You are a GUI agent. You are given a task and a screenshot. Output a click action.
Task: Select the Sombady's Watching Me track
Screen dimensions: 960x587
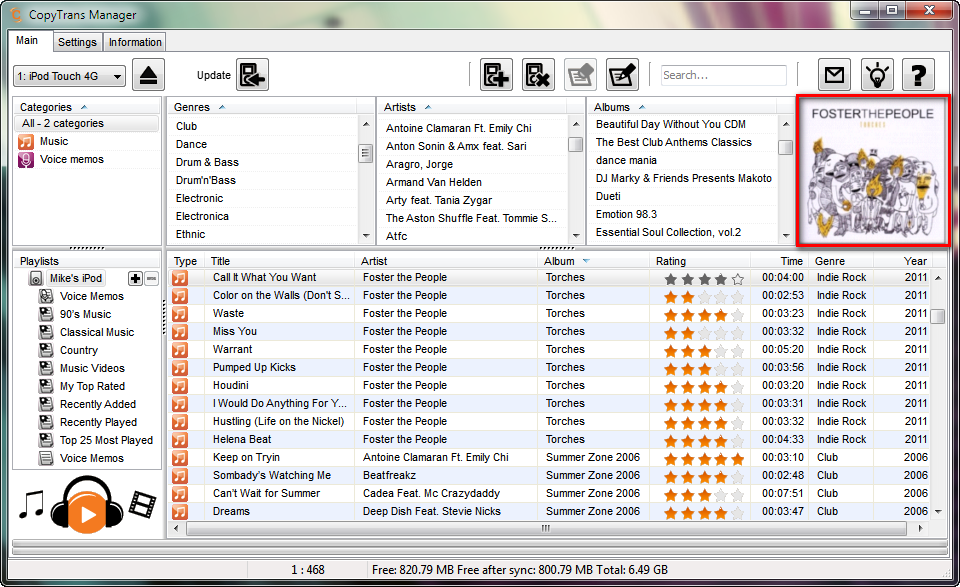272,476
